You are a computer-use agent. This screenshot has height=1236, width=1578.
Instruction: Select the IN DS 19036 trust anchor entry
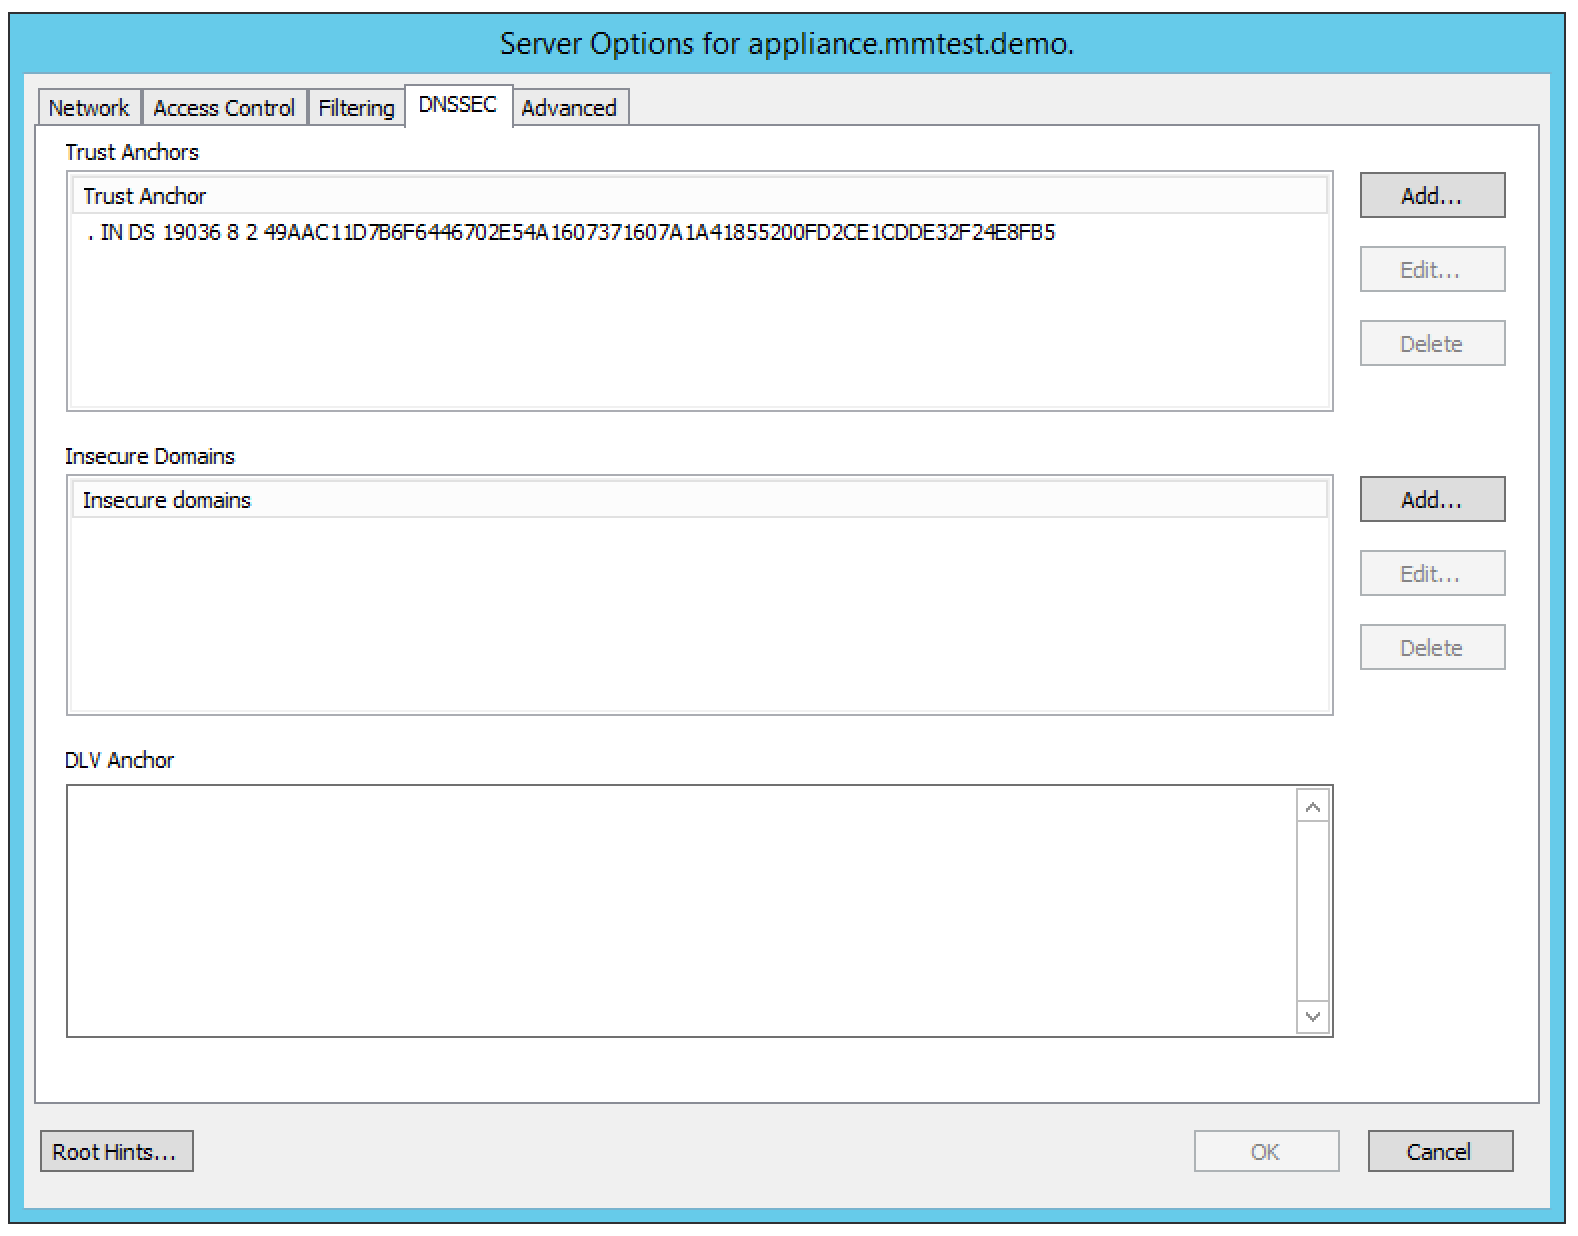(x=570, y=233)
